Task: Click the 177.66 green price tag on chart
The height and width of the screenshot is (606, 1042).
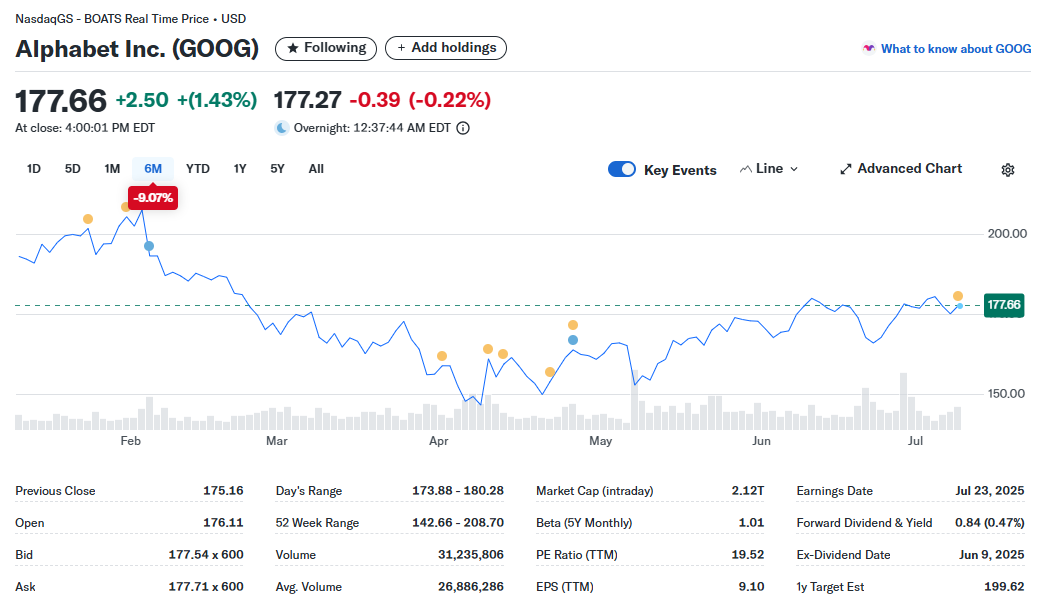Action: (1003, 305)
